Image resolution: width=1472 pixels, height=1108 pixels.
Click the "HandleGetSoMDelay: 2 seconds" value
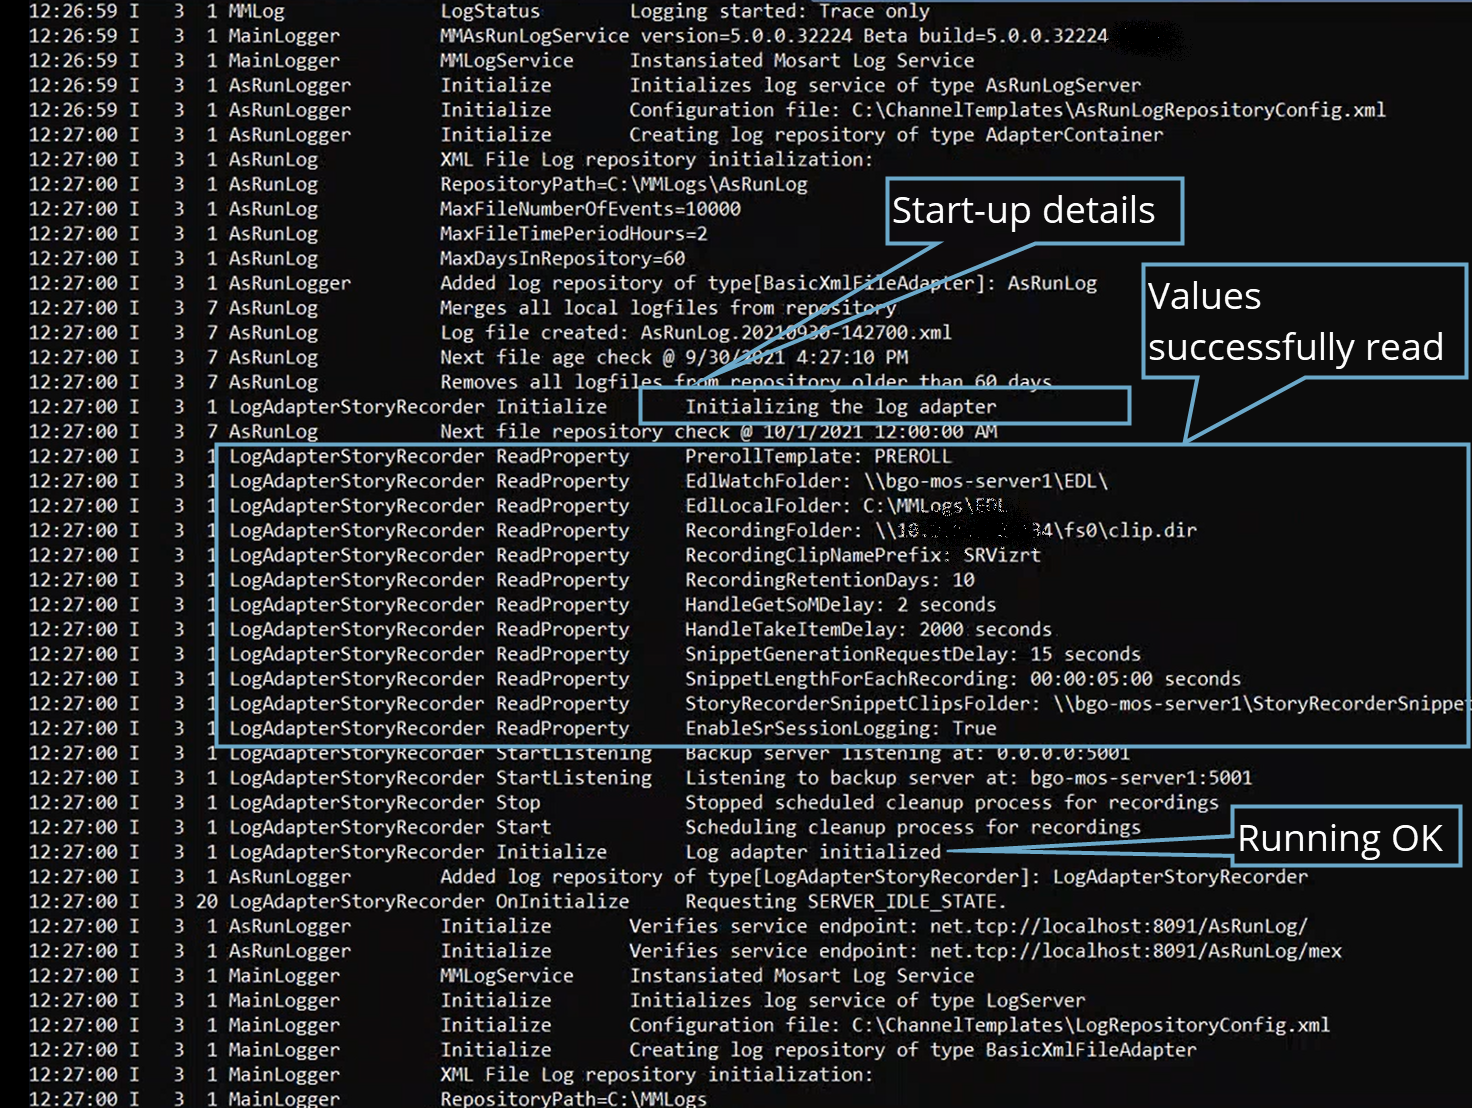click(x=840, y=605)
